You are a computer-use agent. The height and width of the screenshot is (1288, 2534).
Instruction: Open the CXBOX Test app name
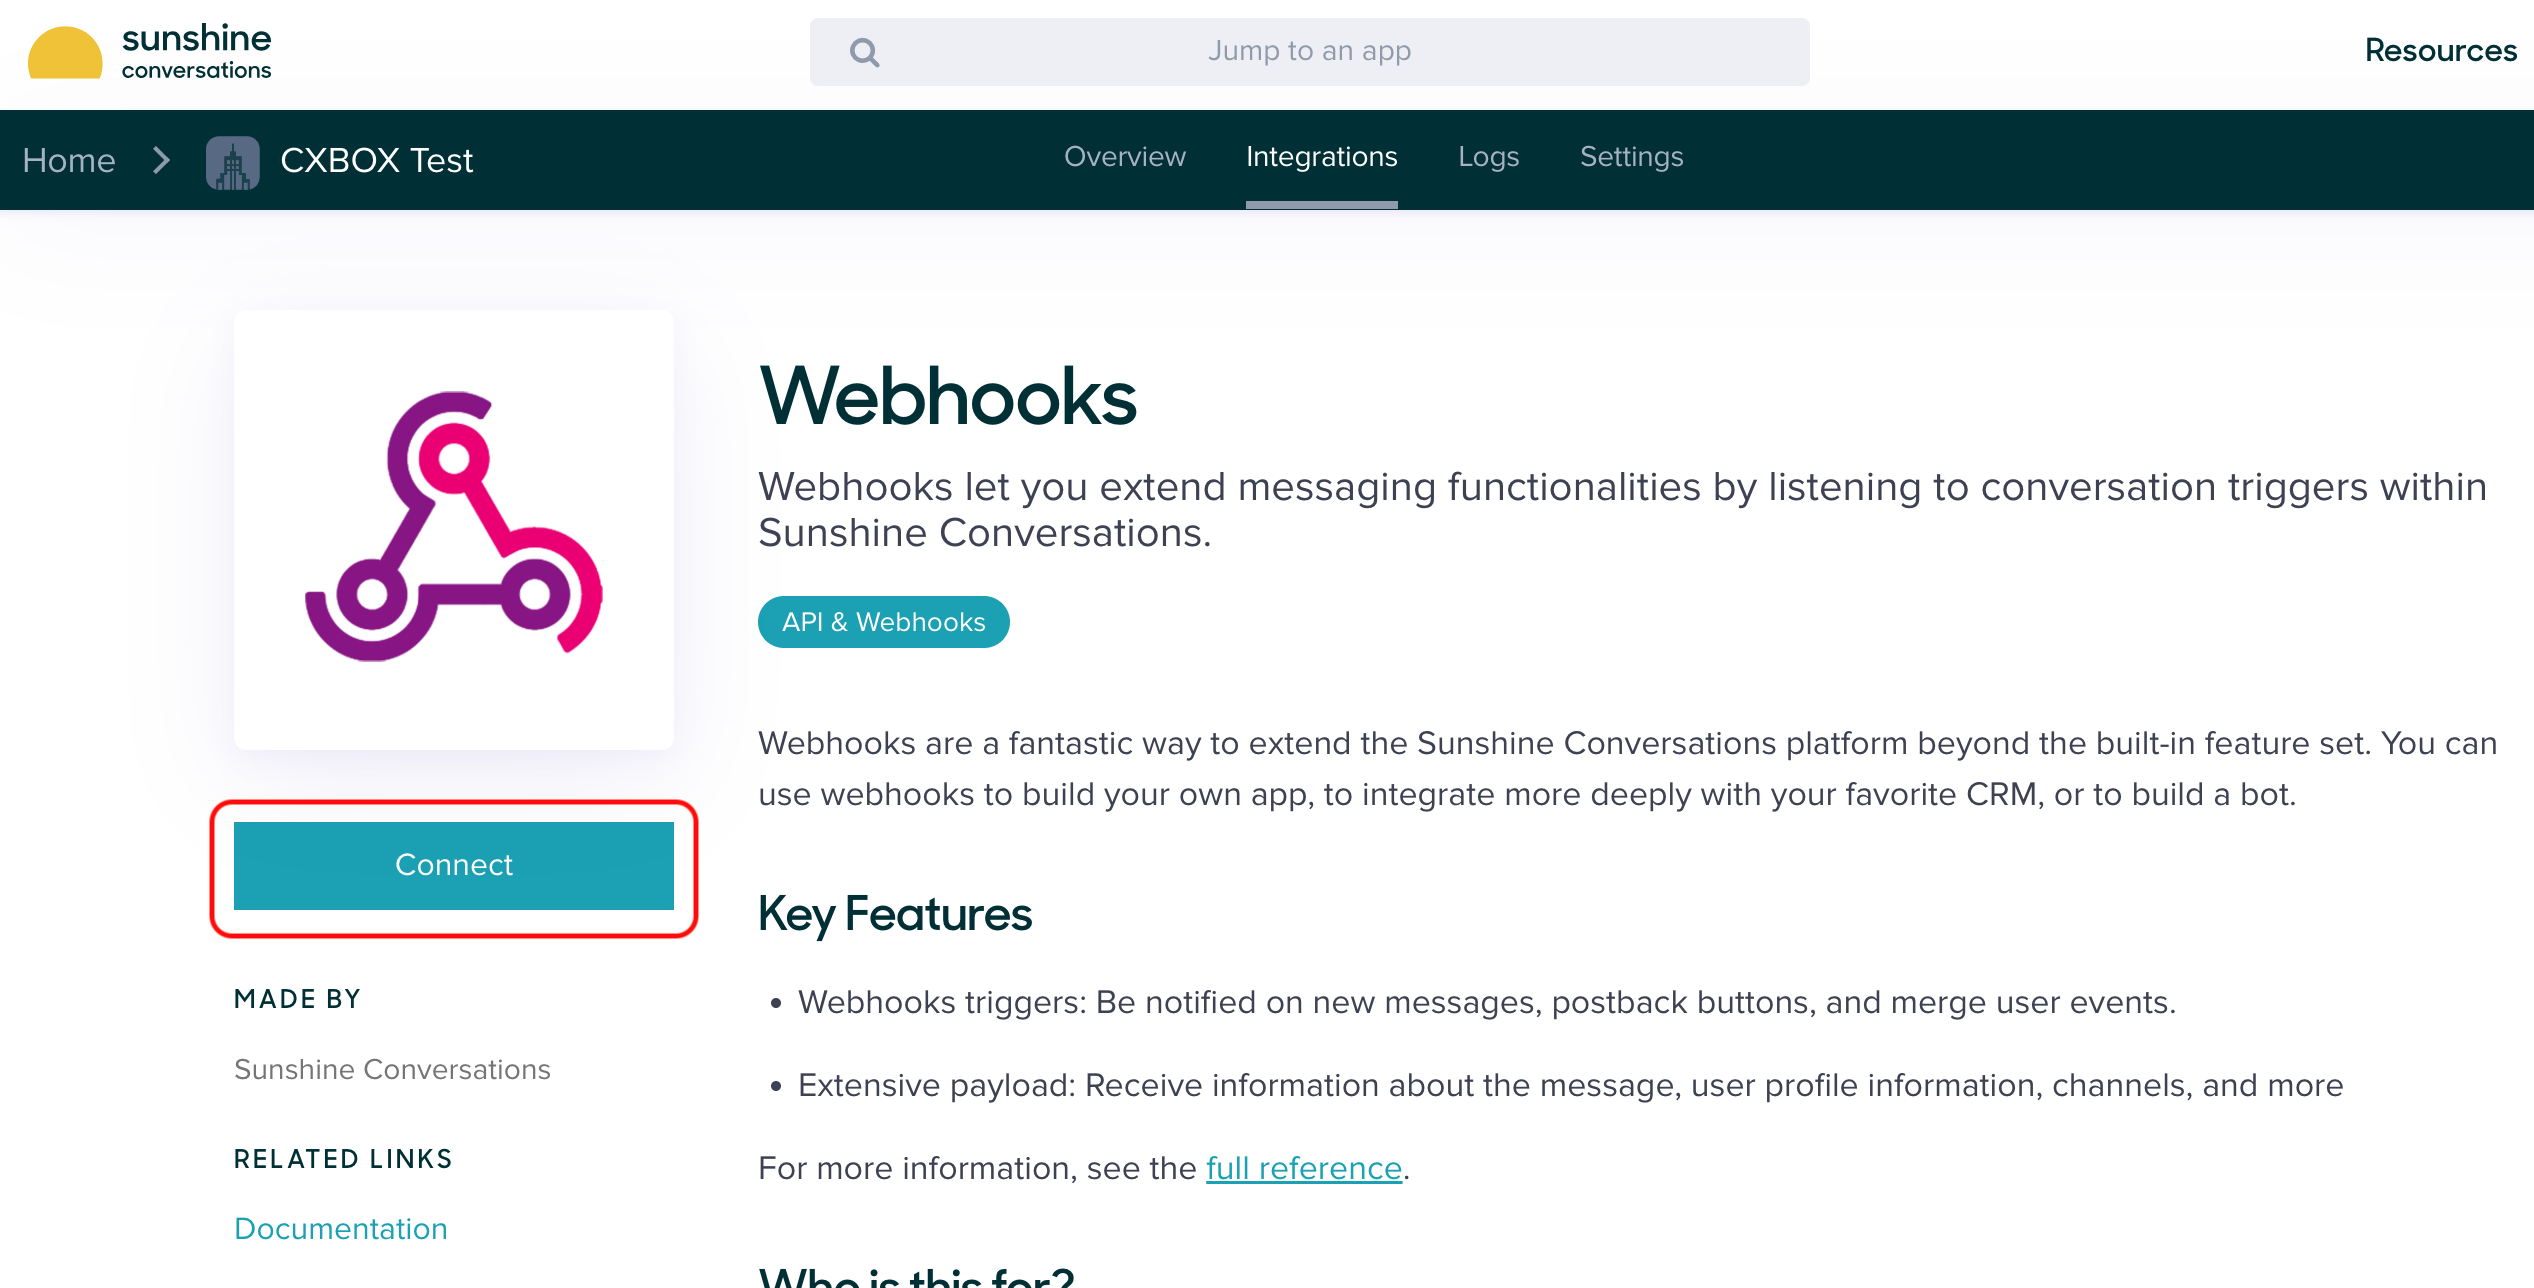click(x=376, y=160)
